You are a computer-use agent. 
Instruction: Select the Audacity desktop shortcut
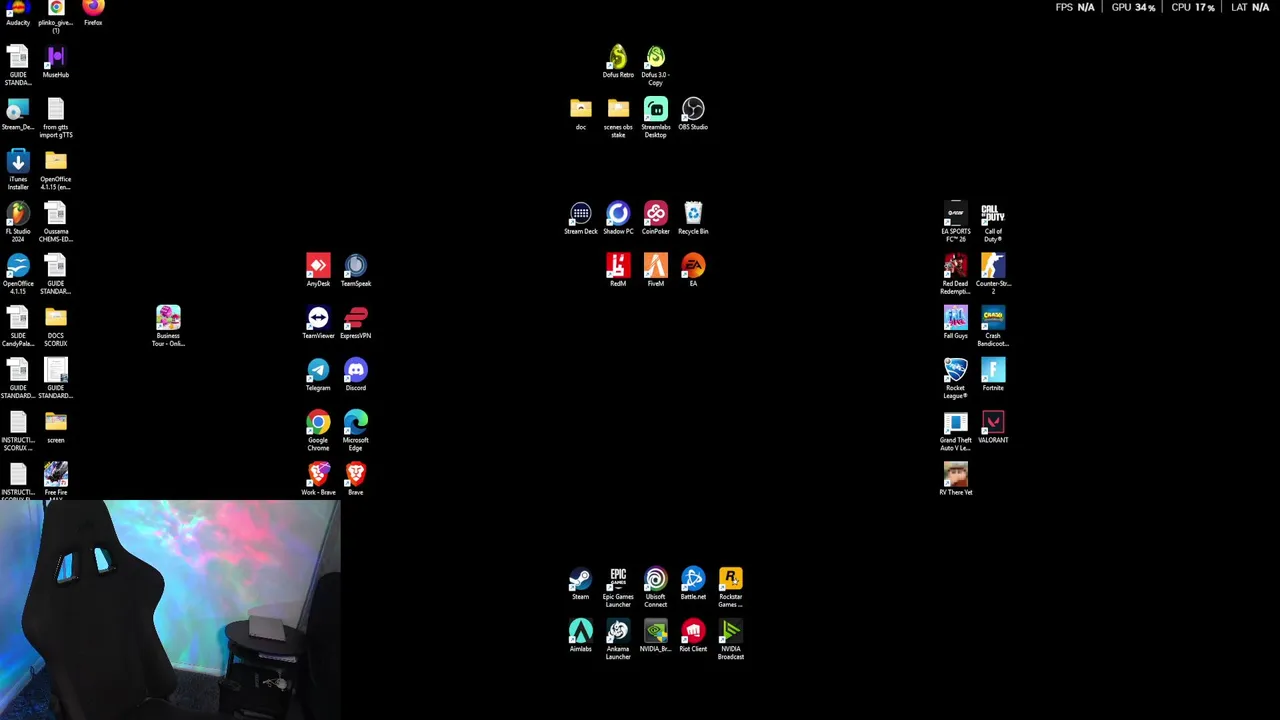pyautogui.click(x=18, y=13)
